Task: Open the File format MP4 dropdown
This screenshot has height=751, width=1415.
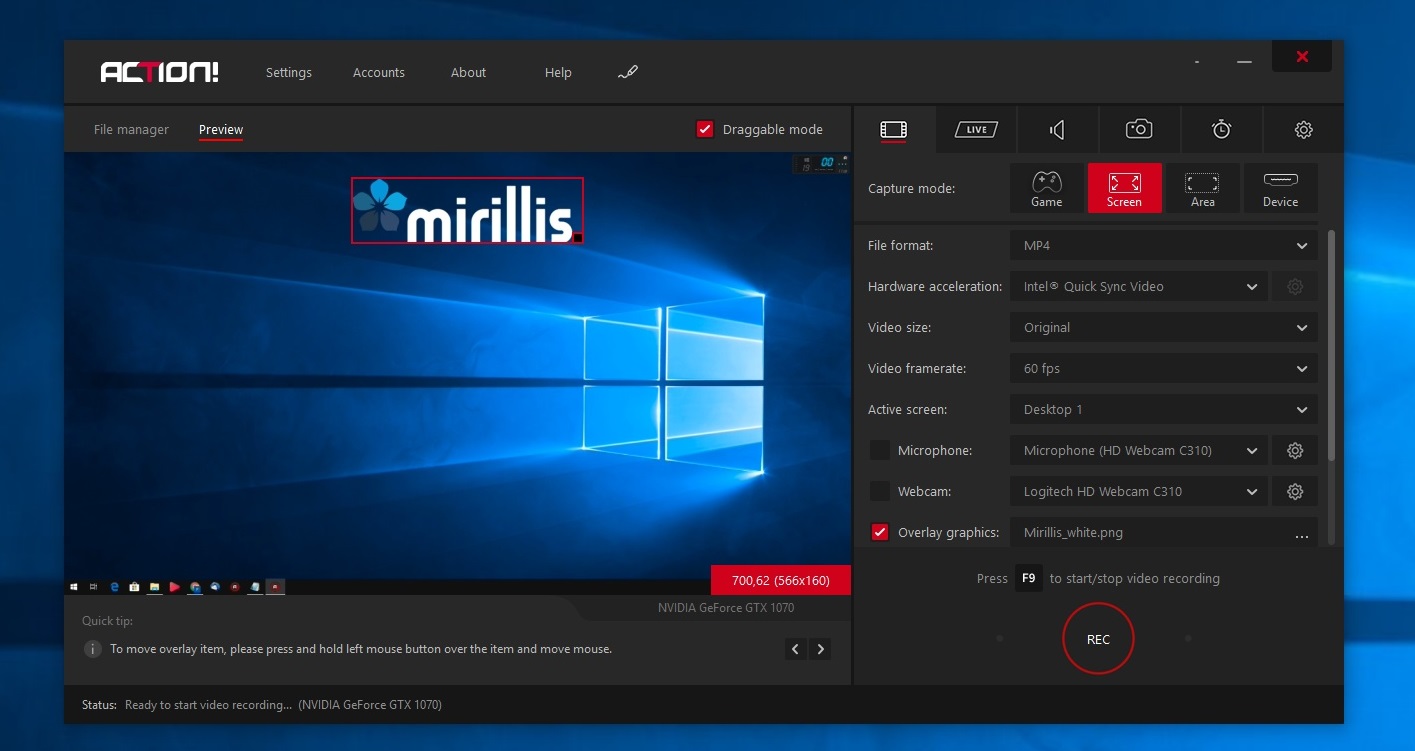Action: [1164, 245]
